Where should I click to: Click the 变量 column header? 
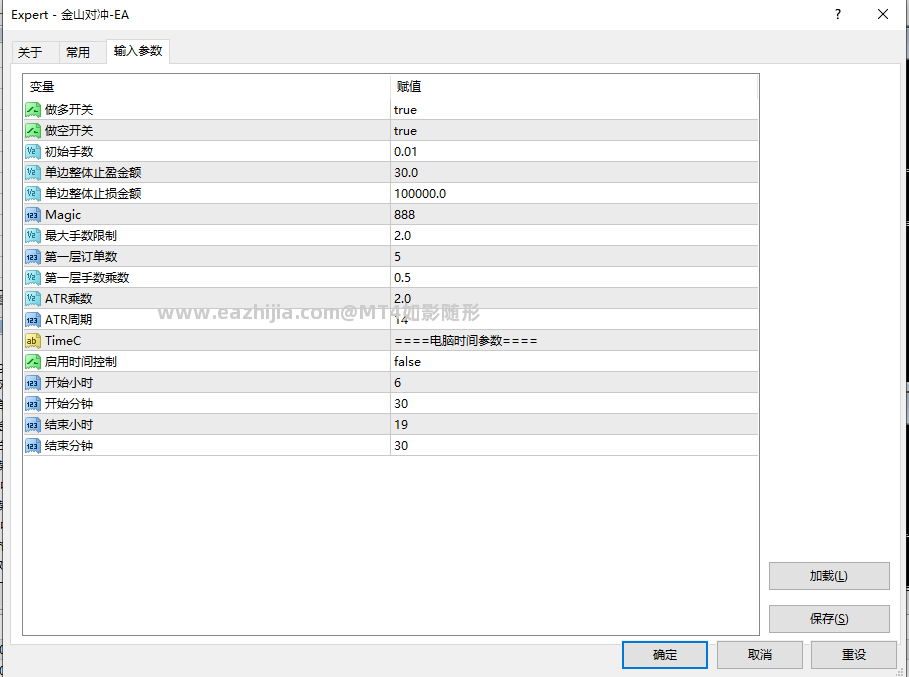(207, 87)
